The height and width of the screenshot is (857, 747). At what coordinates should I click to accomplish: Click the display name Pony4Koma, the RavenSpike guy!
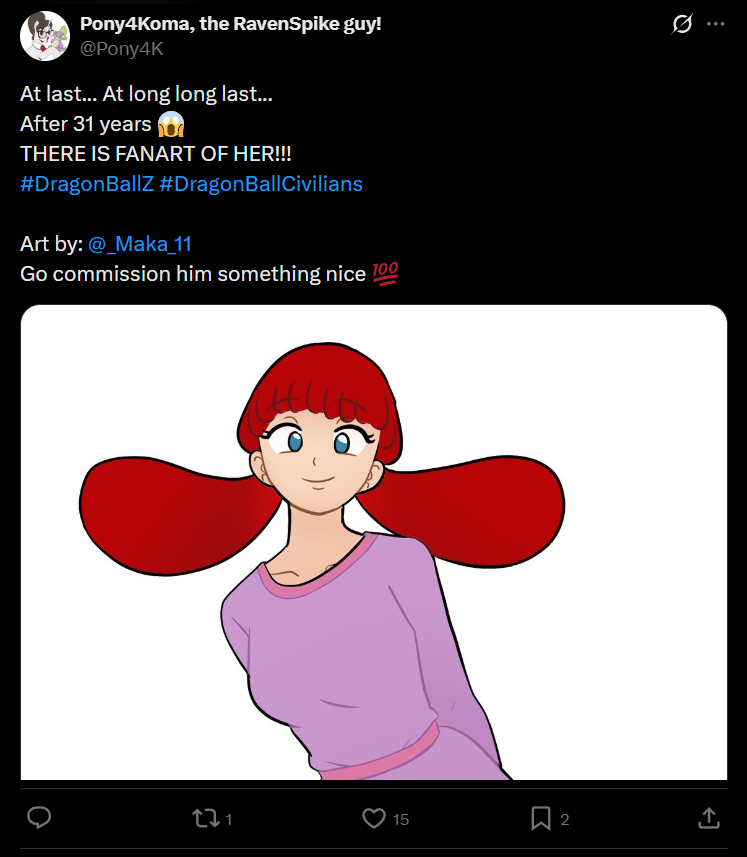click(230, 24)
